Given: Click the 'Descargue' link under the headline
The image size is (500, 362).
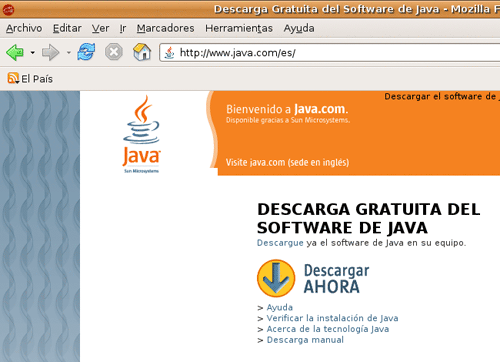Looking at the screenshot, I should [280, 243].
